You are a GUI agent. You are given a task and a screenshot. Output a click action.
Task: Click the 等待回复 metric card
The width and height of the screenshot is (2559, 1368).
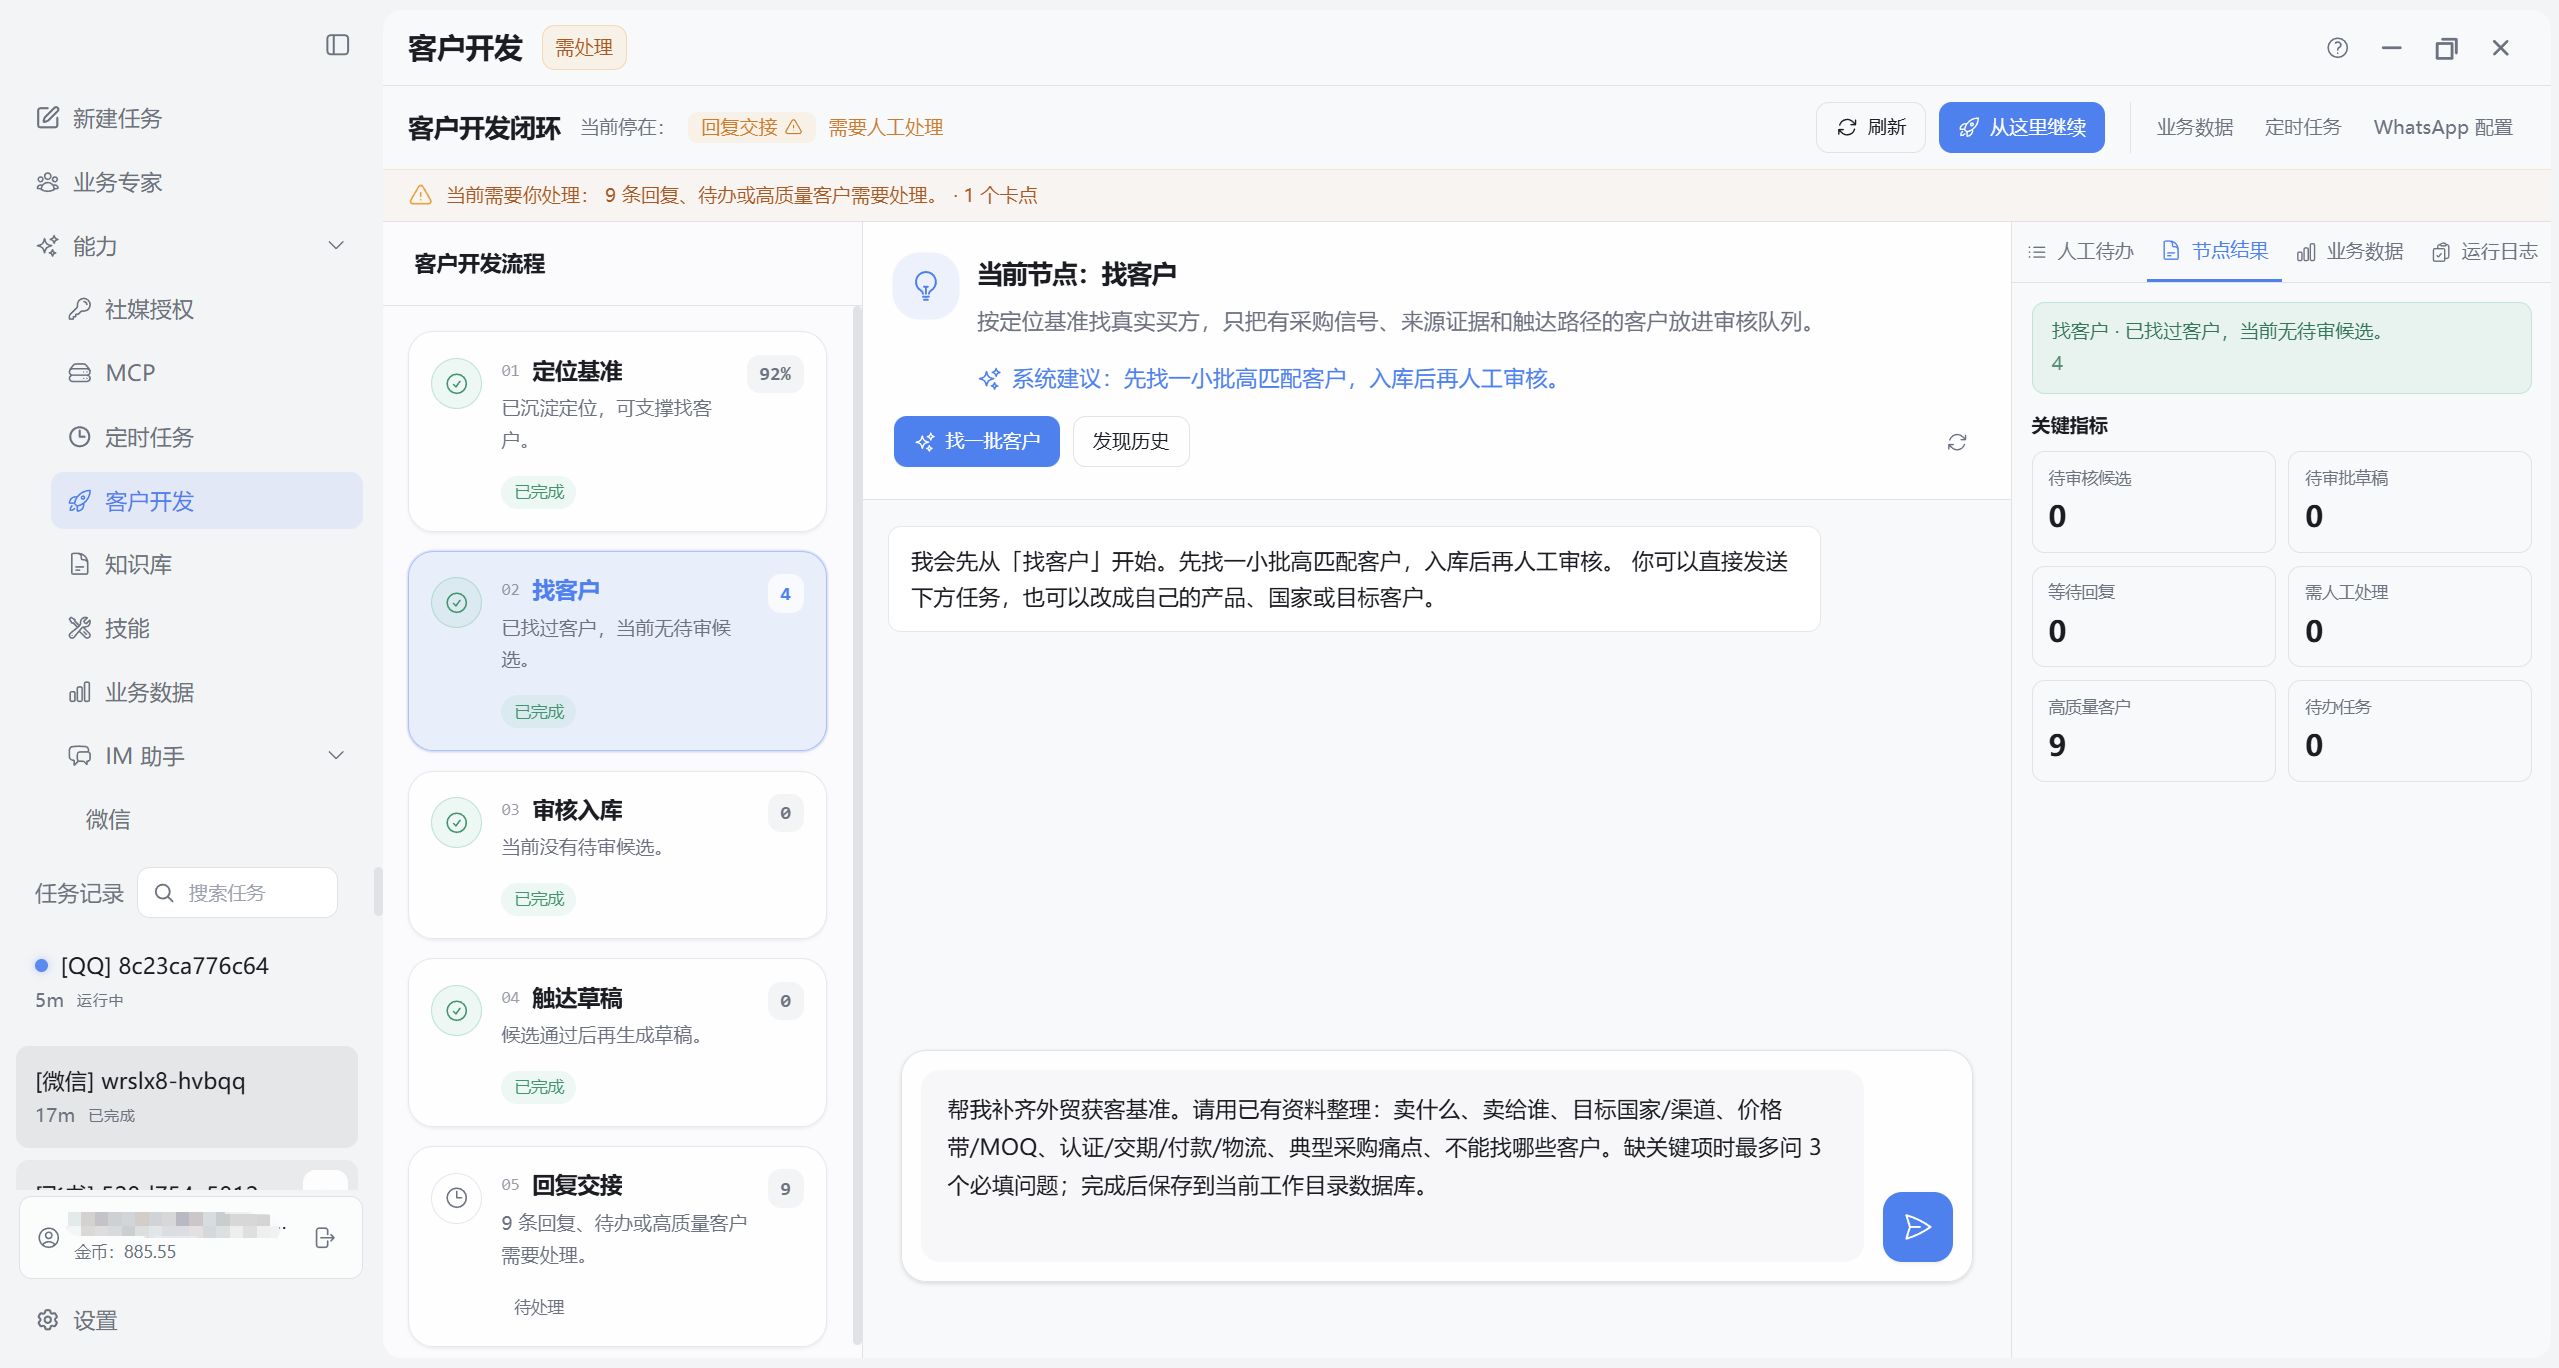tap(2153, 616)
